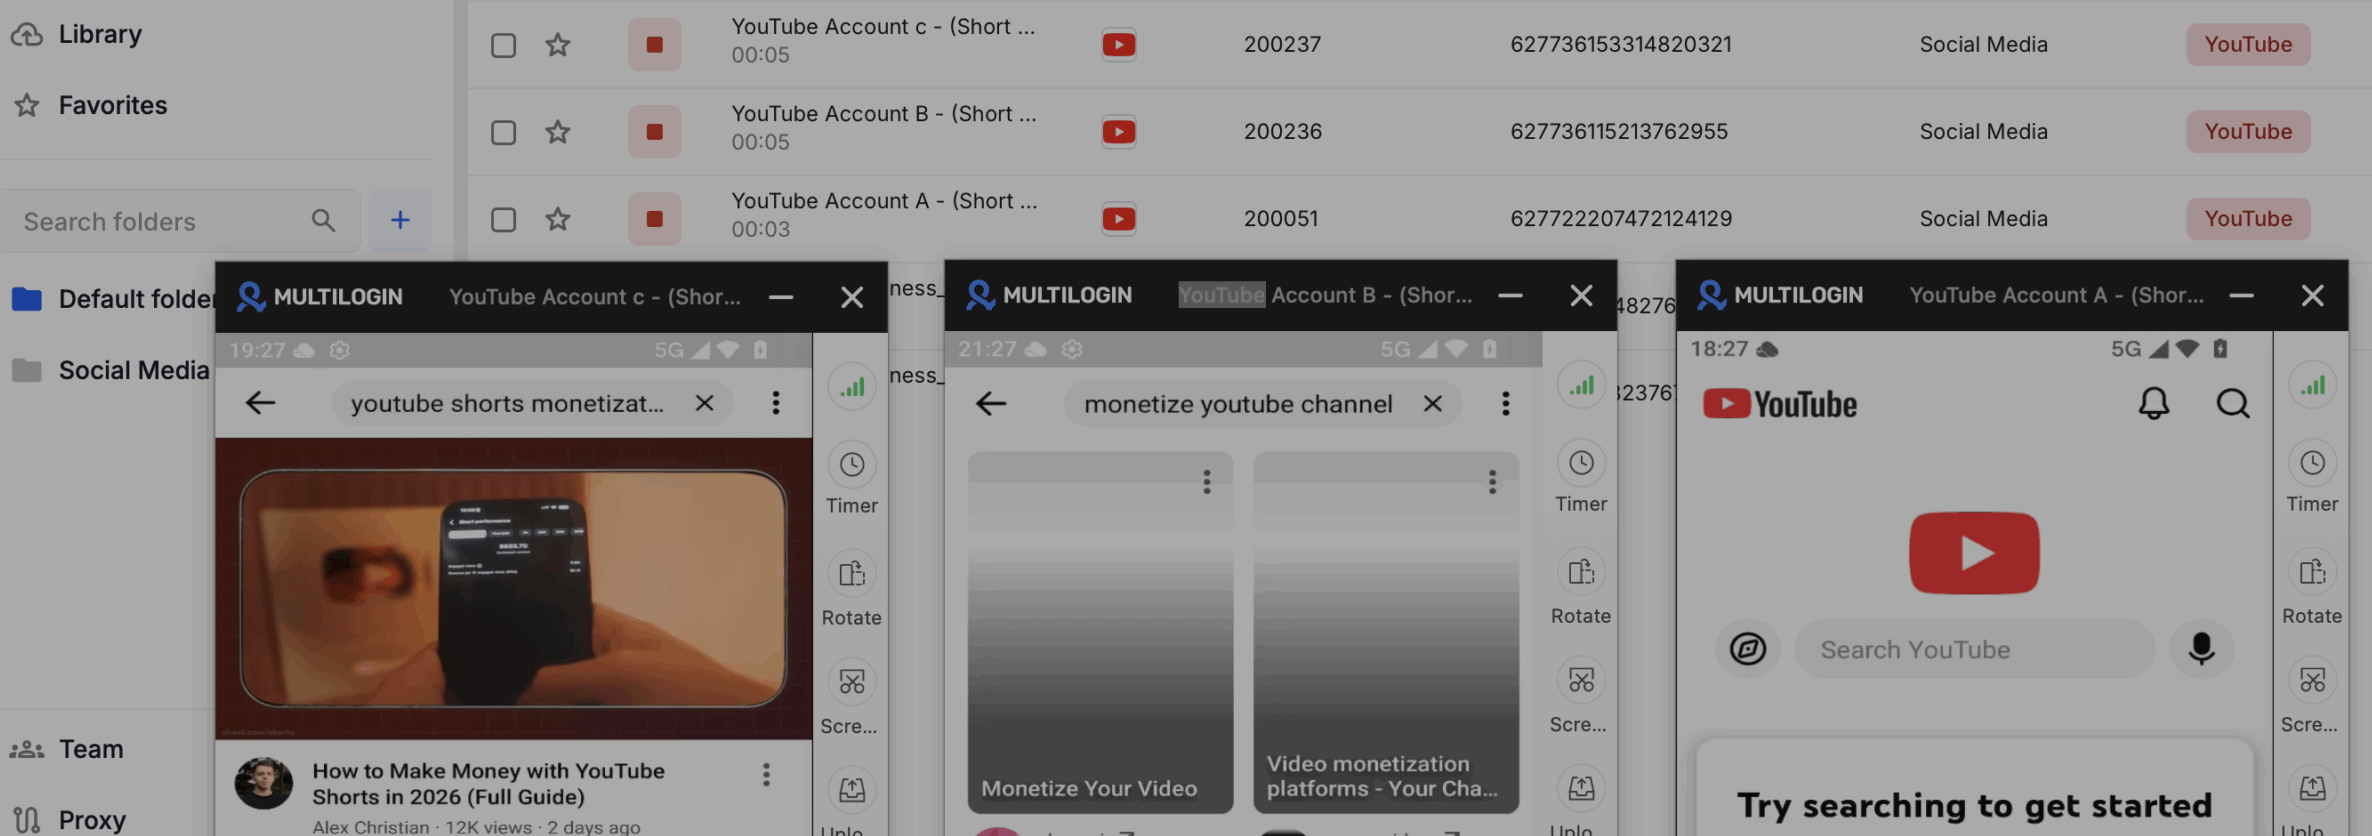Screen dimensions: 2372x836
Task: Play the phone video thumbnail in Account c
Action: (514, 589)
